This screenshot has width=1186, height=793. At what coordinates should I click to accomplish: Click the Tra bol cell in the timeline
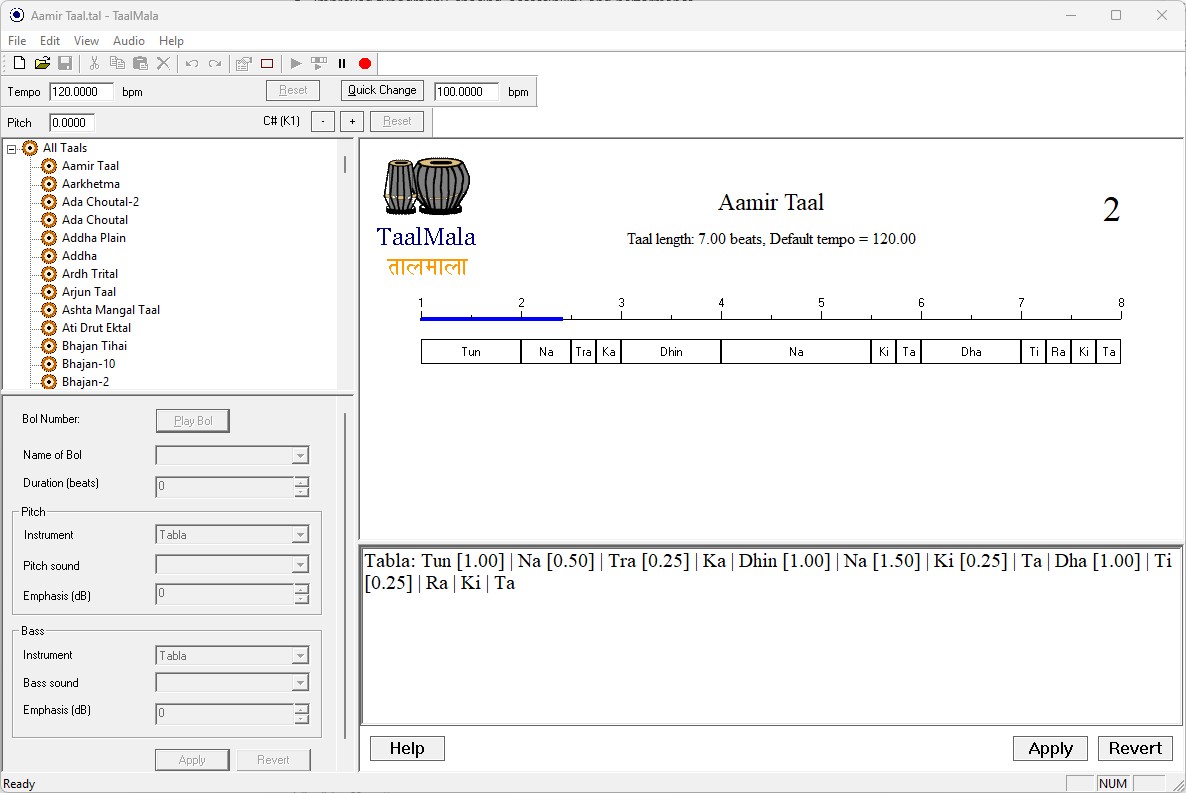pyautogui.click(x=583, y=352)
